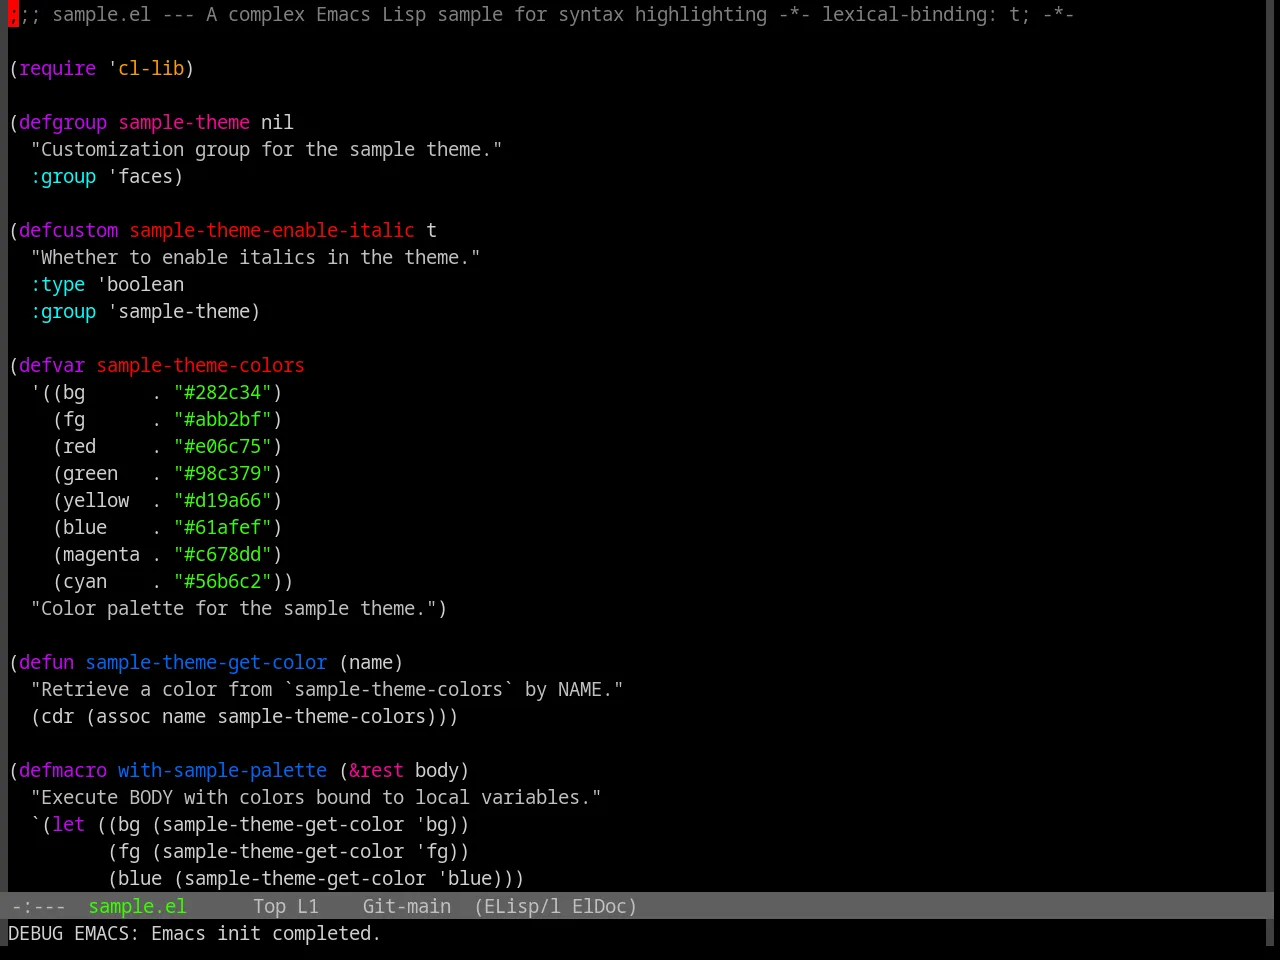The width and height of the screenshot is (1280, 960).
Task: Click the :type keyword
Action: (x=57, y=284)
